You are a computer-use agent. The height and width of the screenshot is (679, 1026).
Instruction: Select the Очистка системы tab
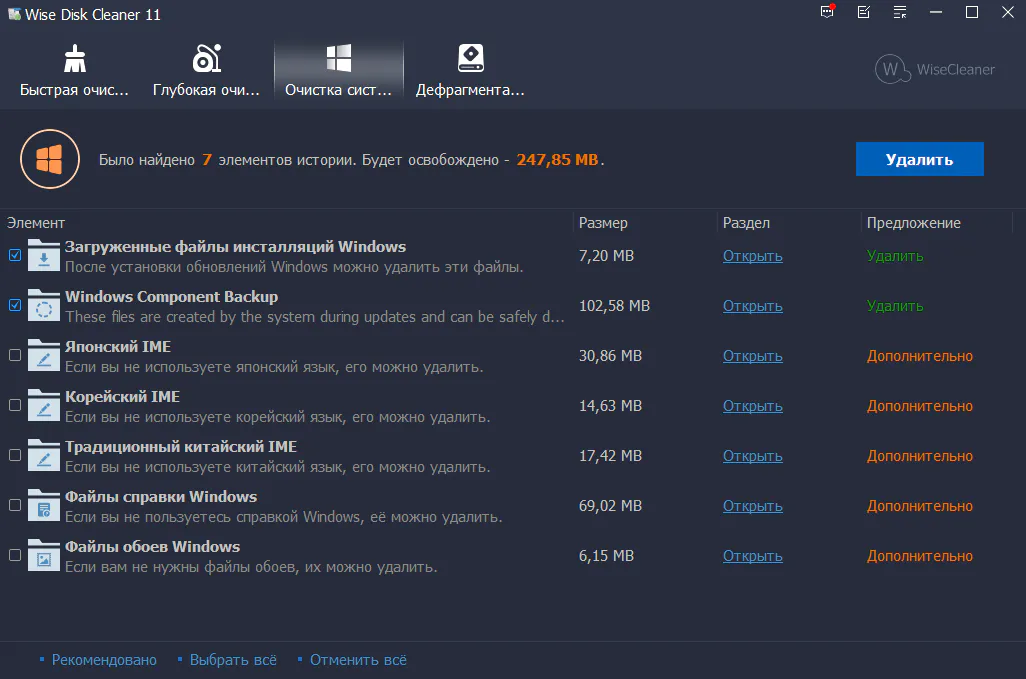[x=338, y=71]
